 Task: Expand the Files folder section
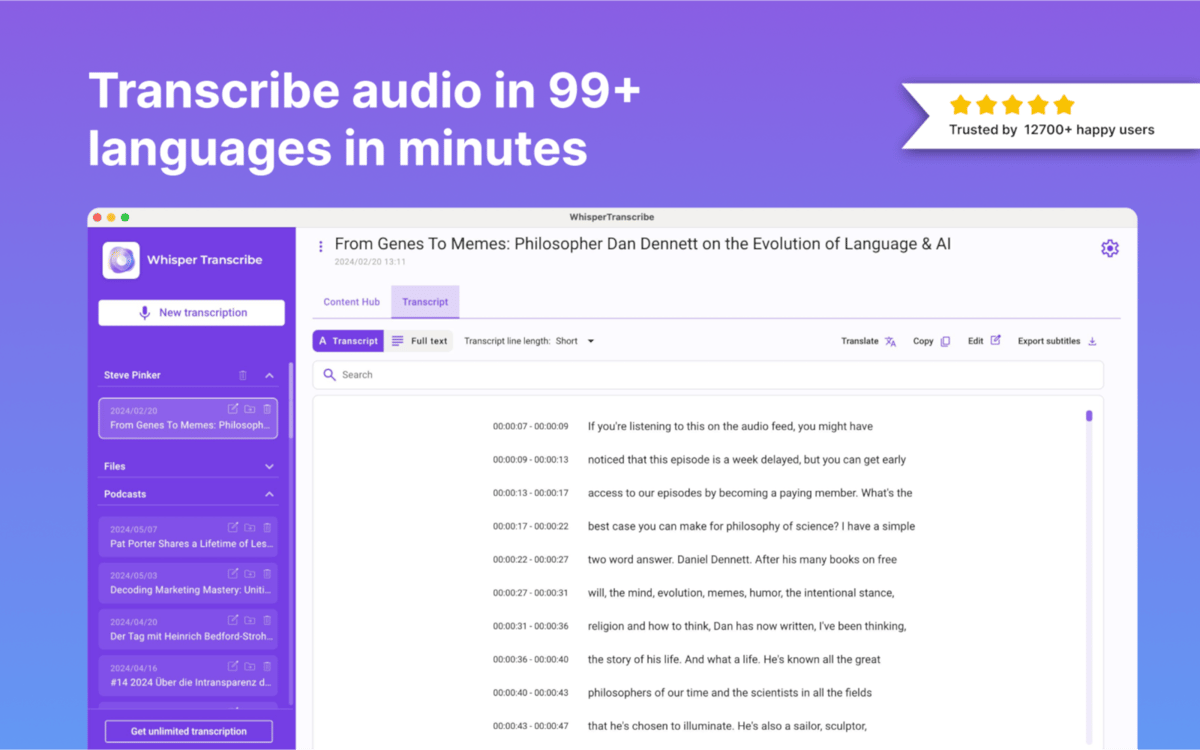click(269, 466)
